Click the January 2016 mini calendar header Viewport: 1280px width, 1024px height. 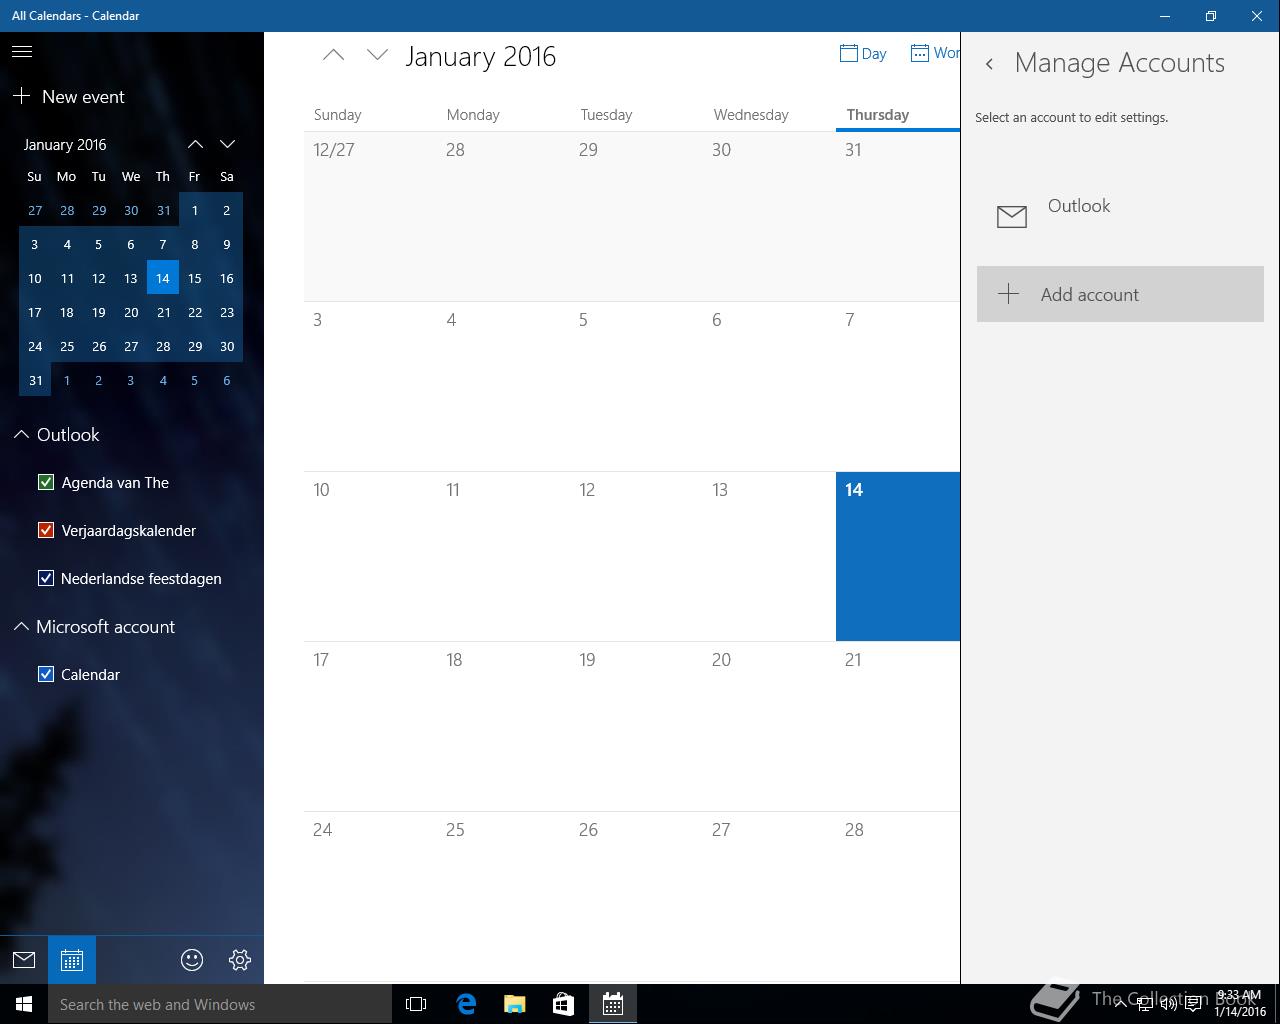pos(65,144)
